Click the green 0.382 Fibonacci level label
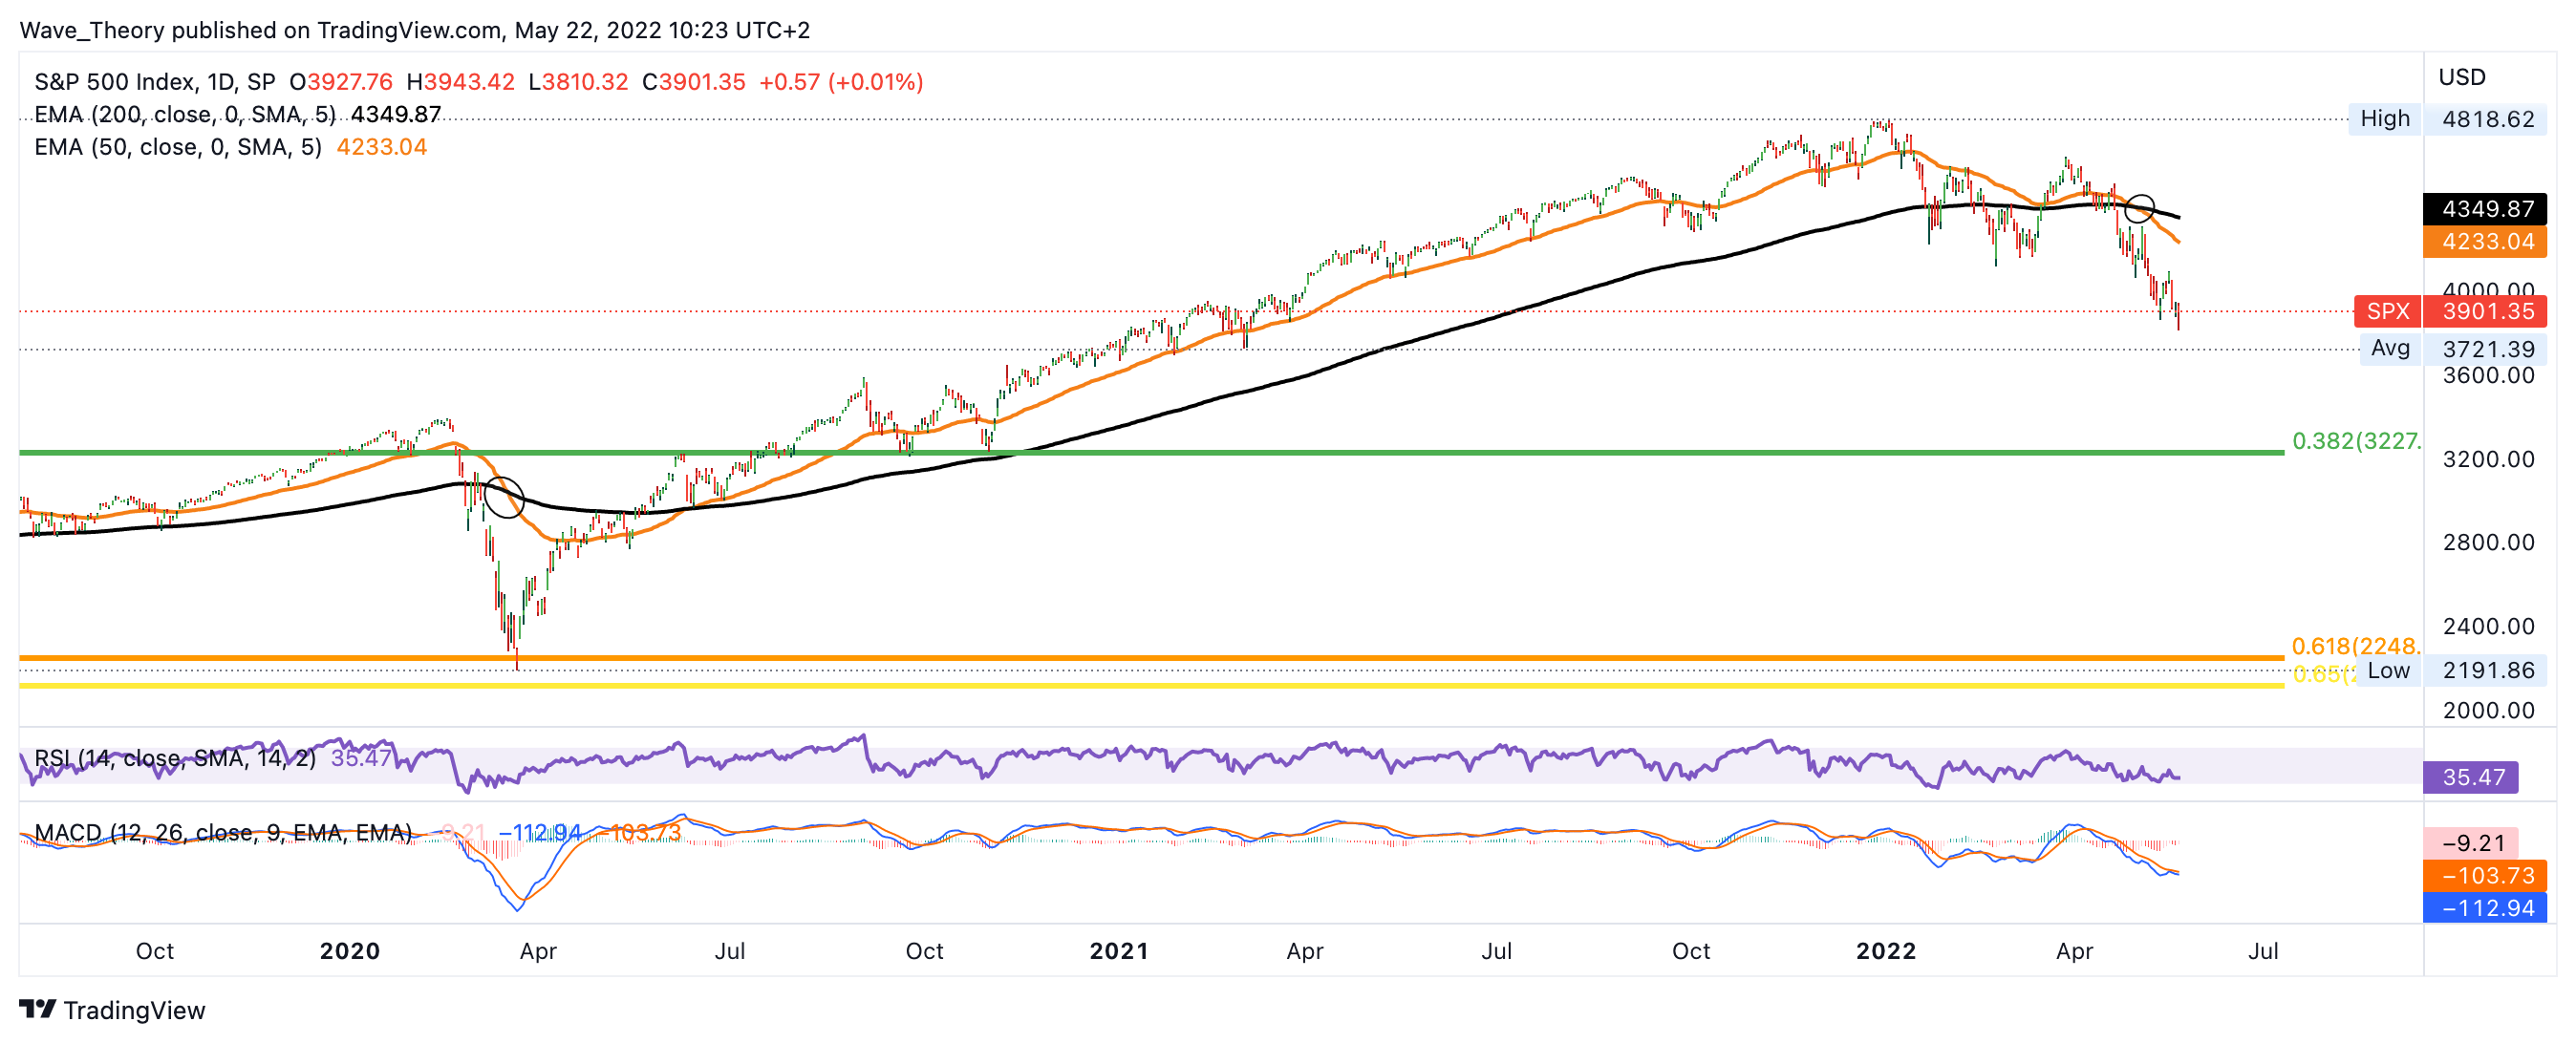Image resolution: width=2576 pixels, height=1043 pixels. 2355,441
